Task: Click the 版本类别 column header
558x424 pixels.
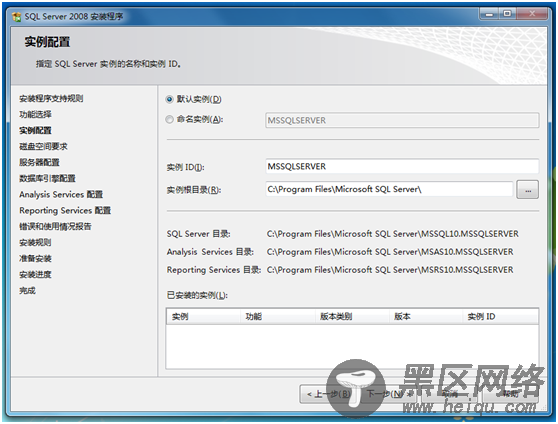Action: click(352, 316)
